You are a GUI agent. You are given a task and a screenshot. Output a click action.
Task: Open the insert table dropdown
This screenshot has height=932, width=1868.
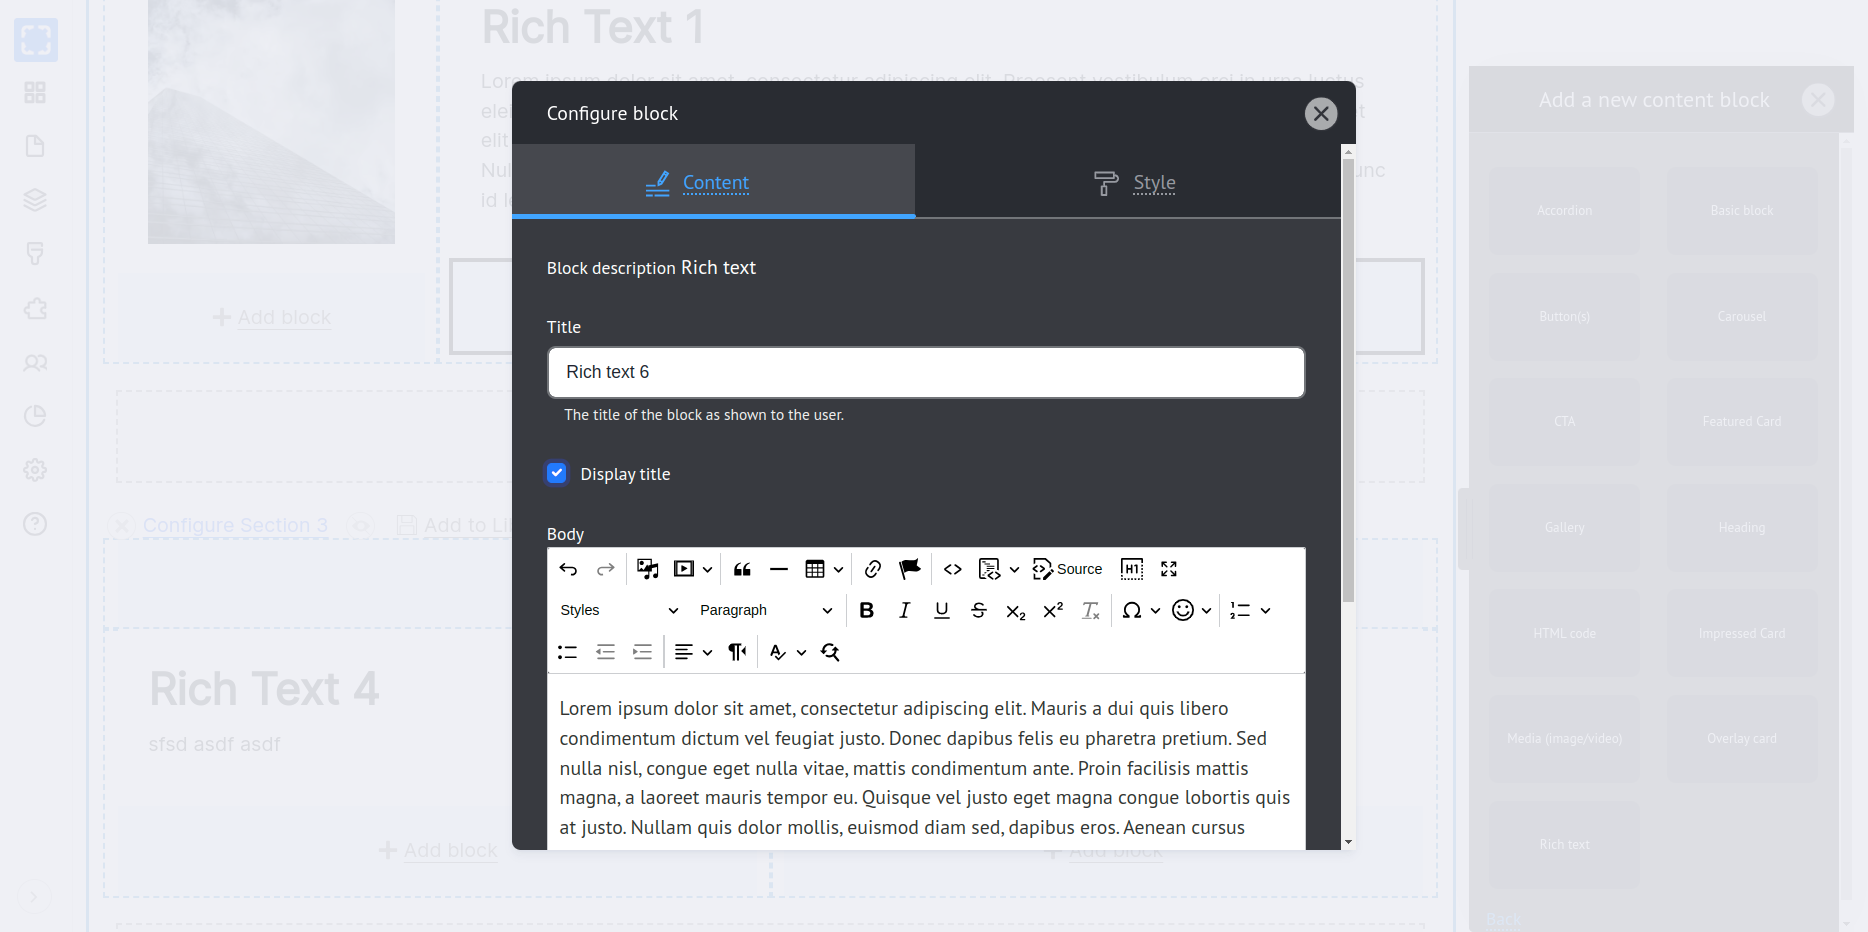point(824,569)
